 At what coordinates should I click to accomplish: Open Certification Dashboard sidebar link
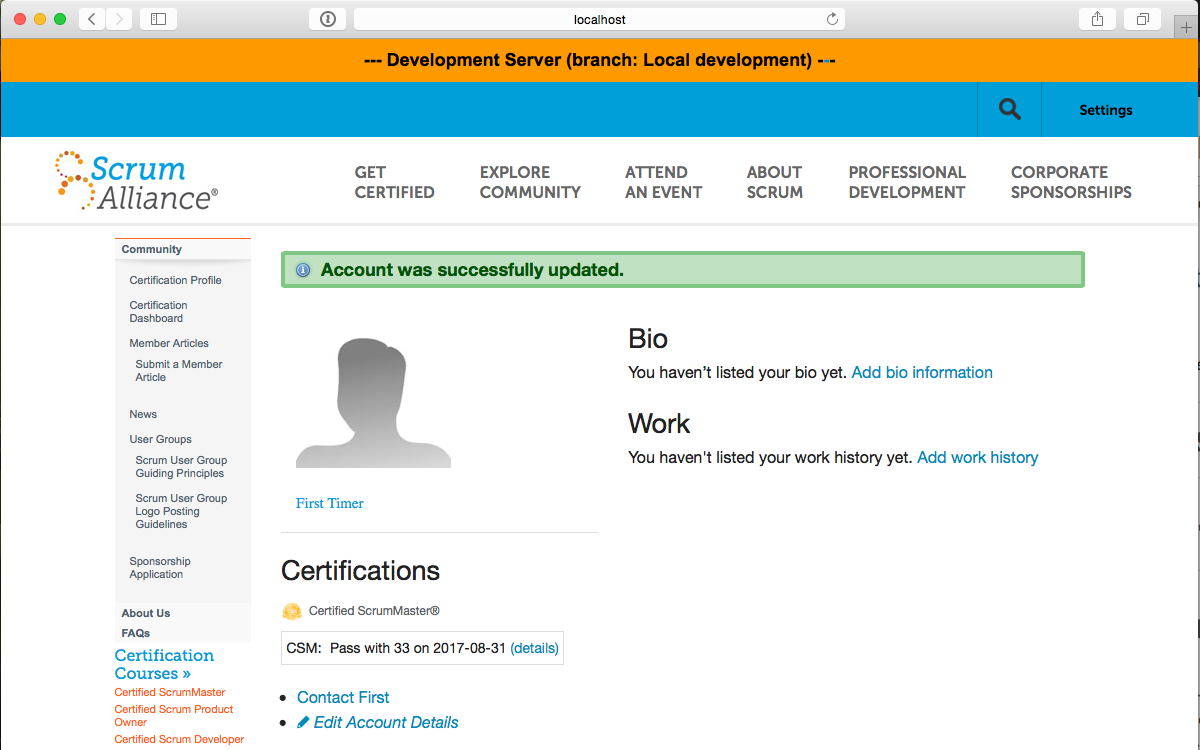point(159,312)
